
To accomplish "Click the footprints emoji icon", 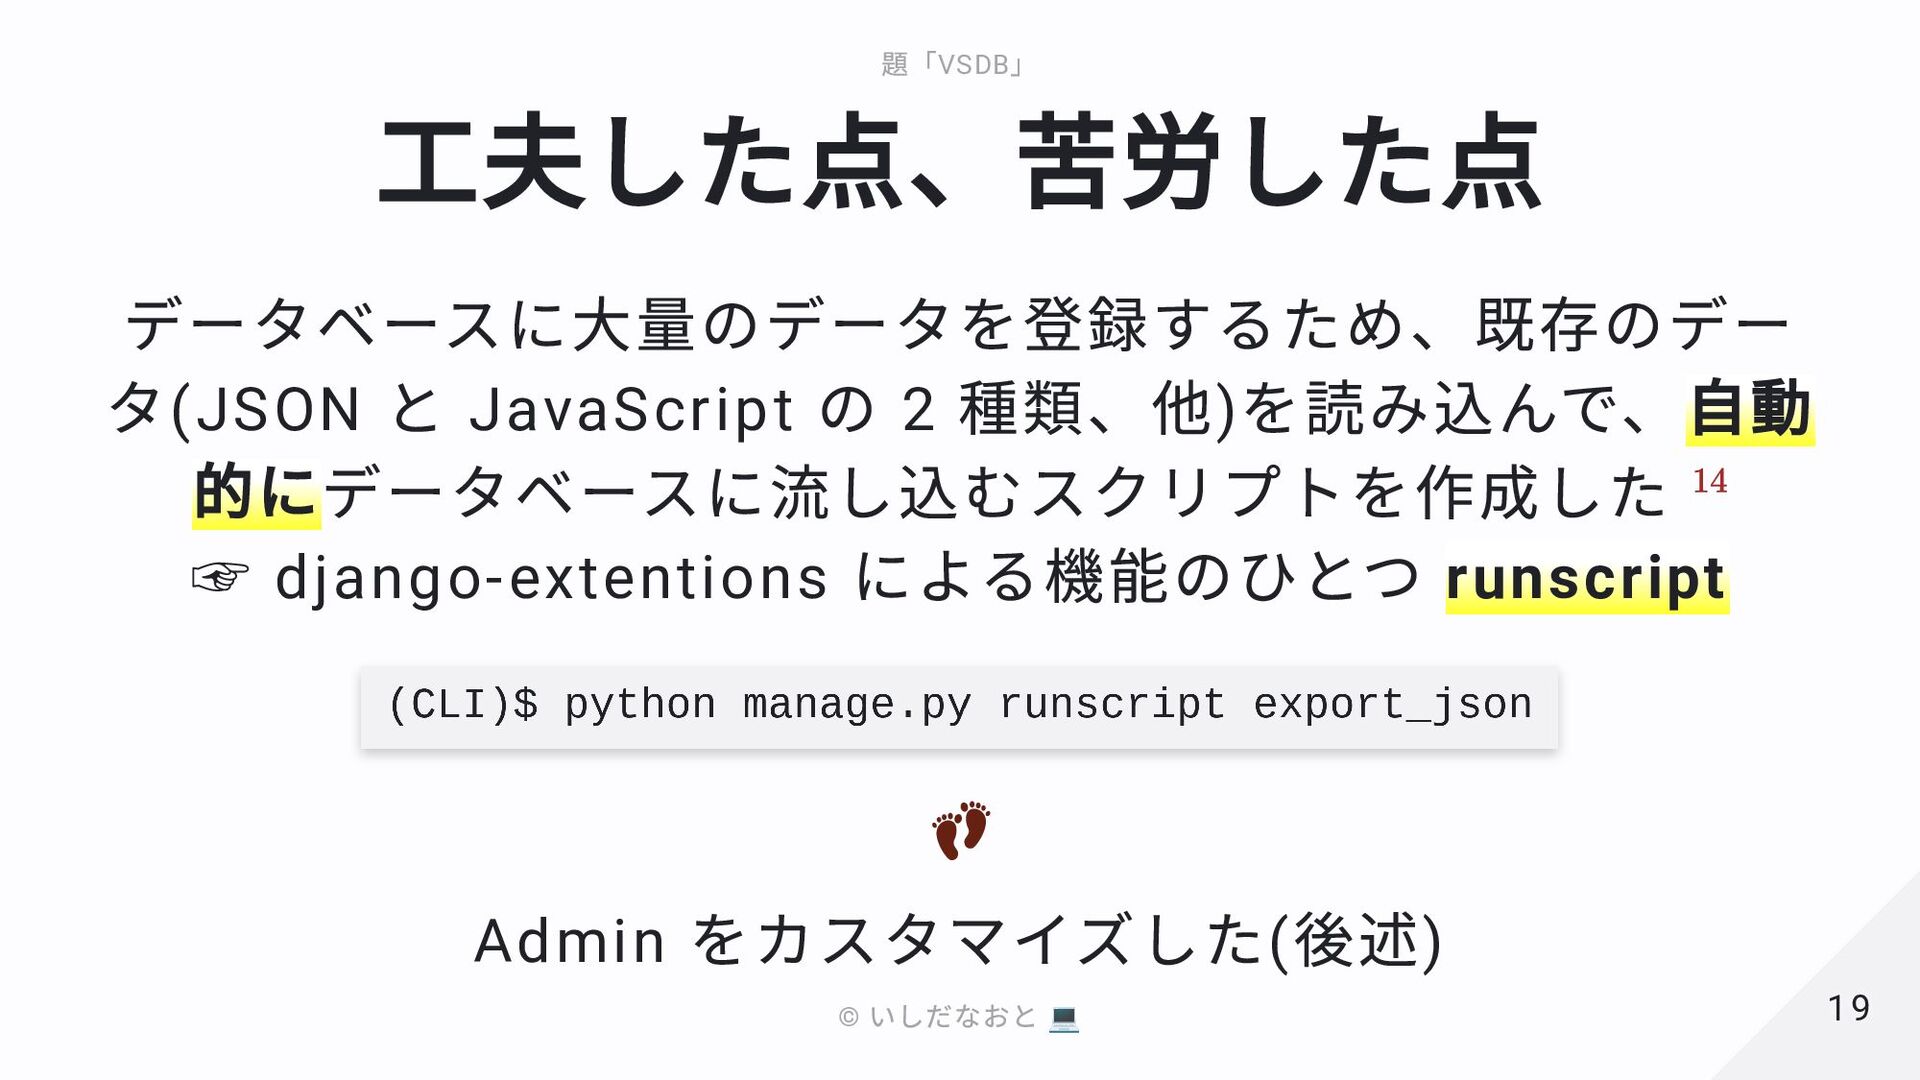I will pyautogui.click(x=961, y=830).
